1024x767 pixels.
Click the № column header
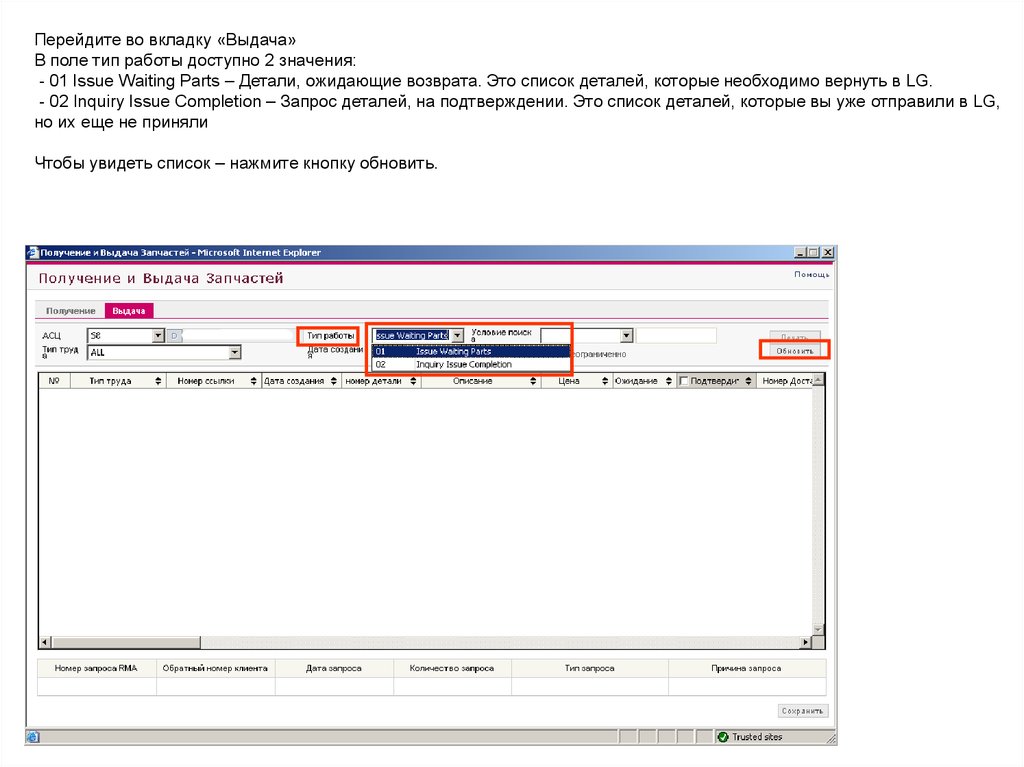click(54, 381)
